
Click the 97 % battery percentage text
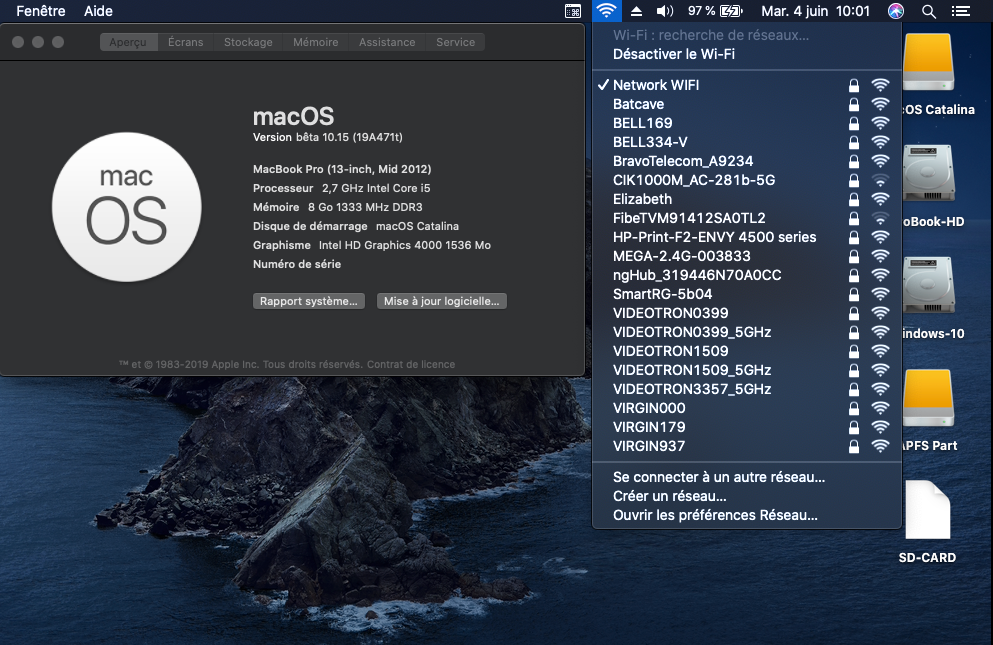tap(702, 11)
